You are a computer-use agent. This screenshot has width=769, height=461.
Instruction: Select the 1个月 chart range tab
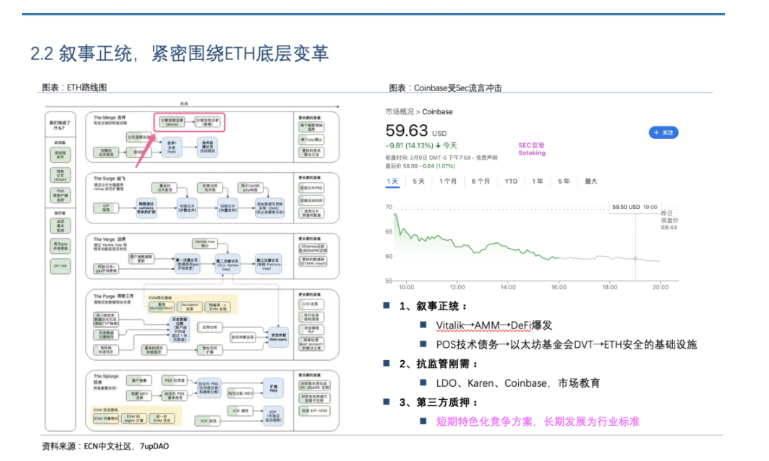coord(448,181)
